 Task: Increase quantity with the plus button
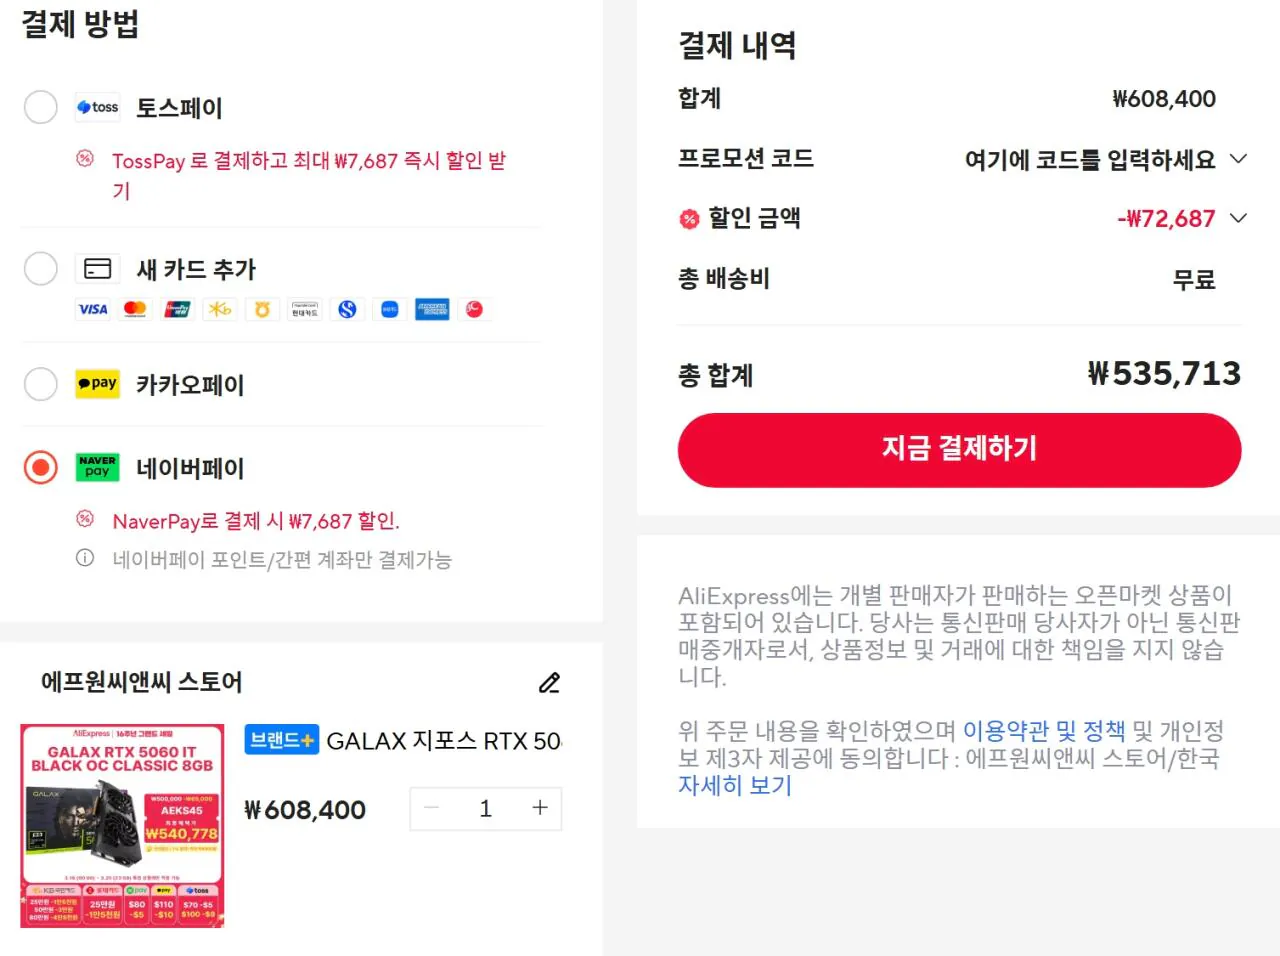tap(540, 808)
